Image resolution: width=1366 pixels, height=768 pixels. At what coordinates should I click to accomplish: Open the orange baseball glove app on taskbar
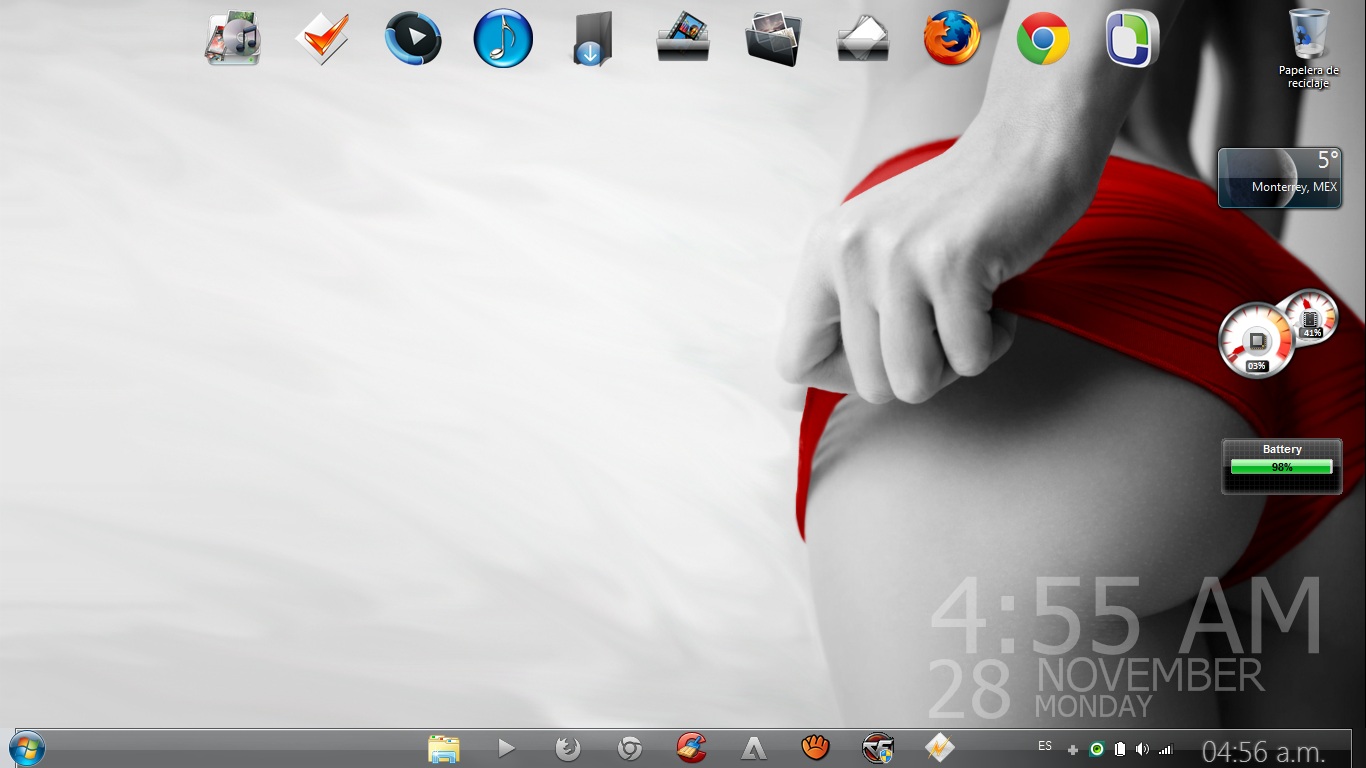click(x=816, y=747)
